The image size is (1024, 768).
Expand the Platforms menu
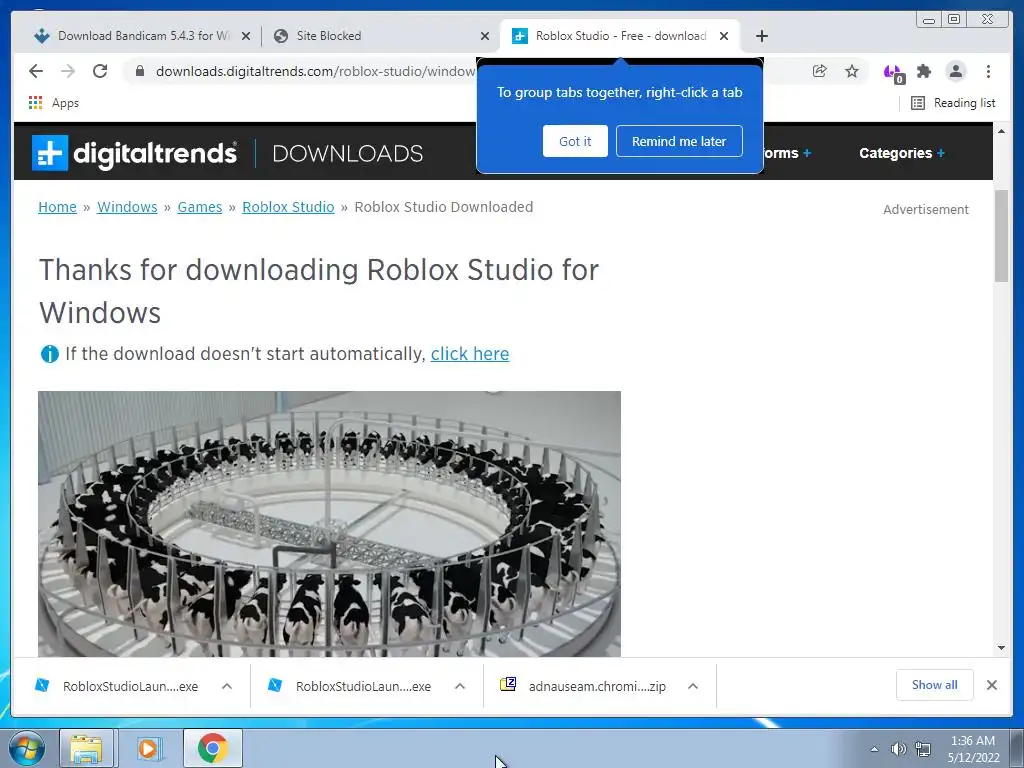[788, 153]
